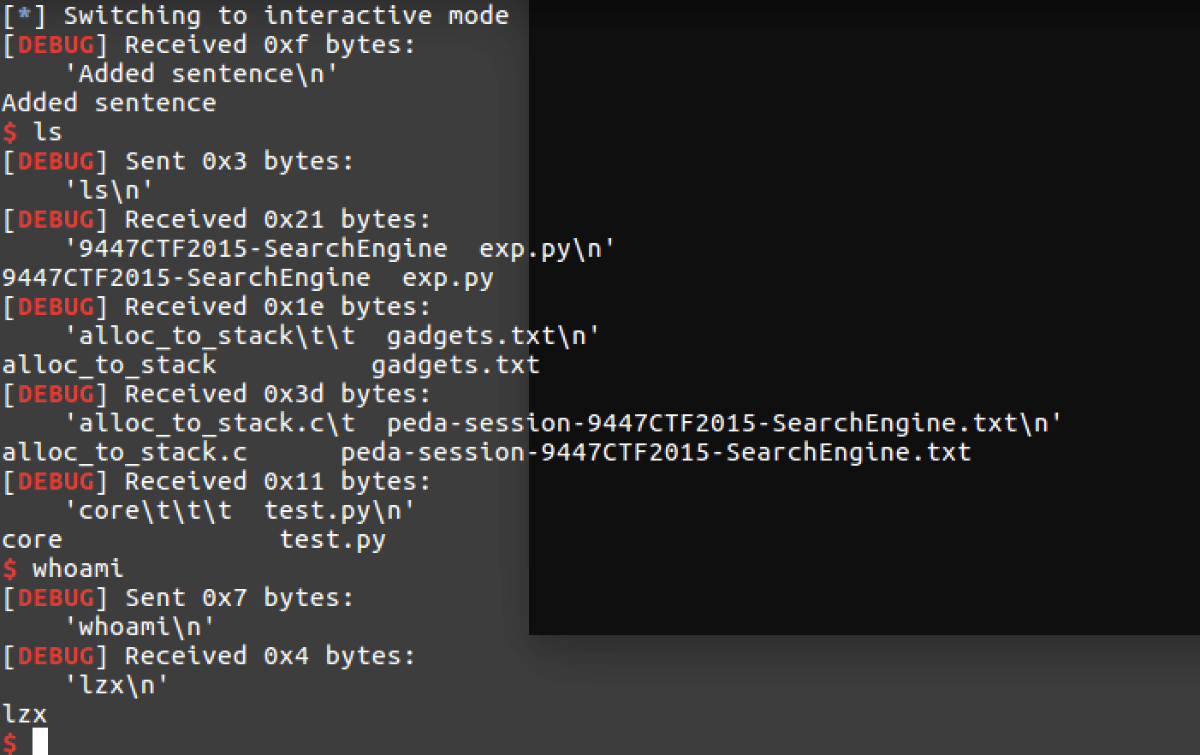1200x755 pixels.
Task: Click the typed "ls" command at the prompt
Action: 47,132
